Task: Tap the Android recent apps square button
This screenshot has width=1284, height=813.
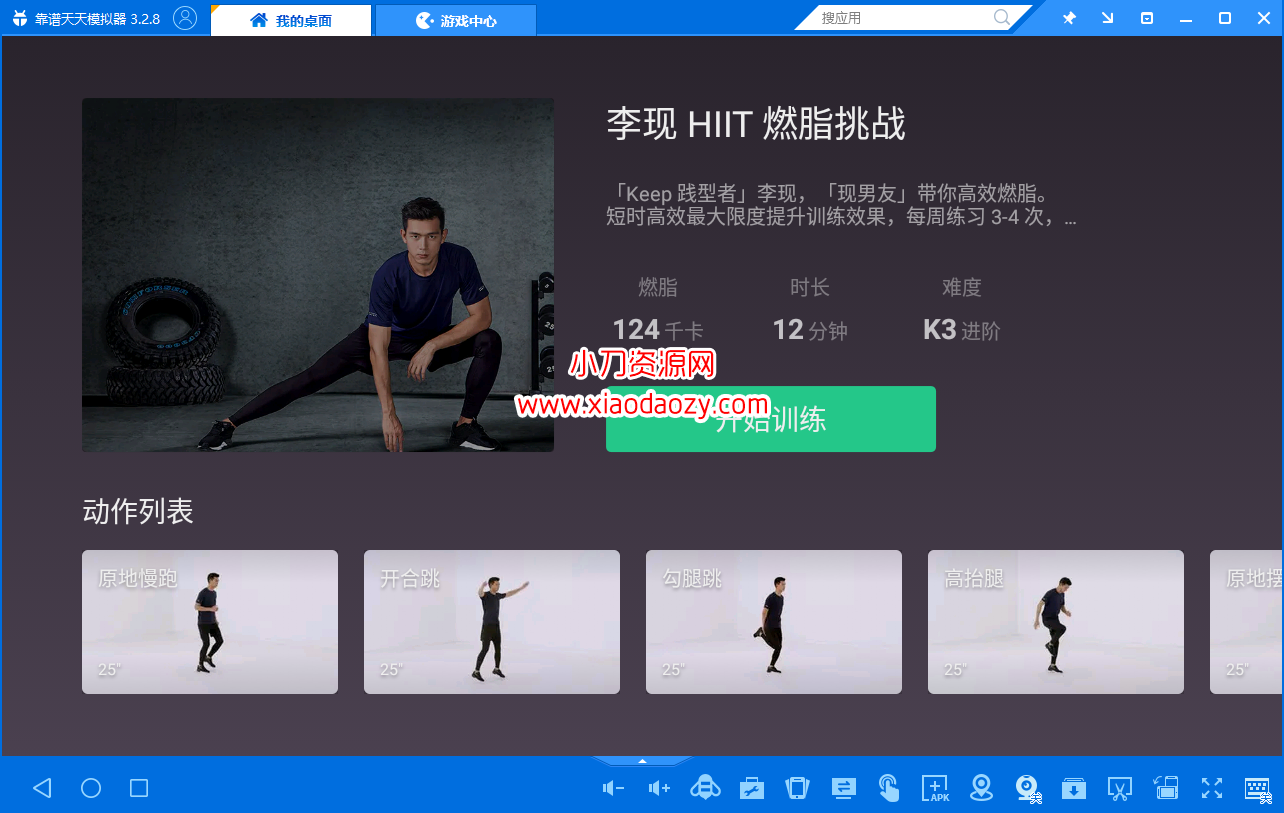Action: (139, 788)
